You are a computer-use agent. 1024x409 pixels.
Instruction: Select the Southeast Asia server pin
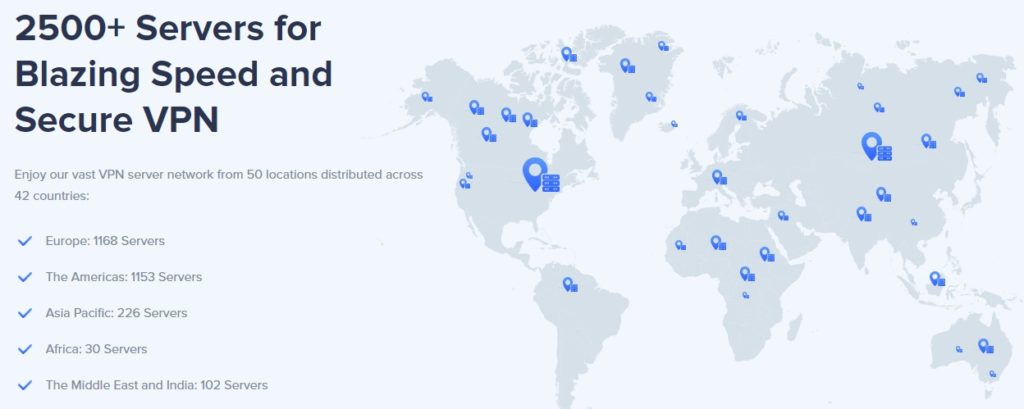(937, 279)
